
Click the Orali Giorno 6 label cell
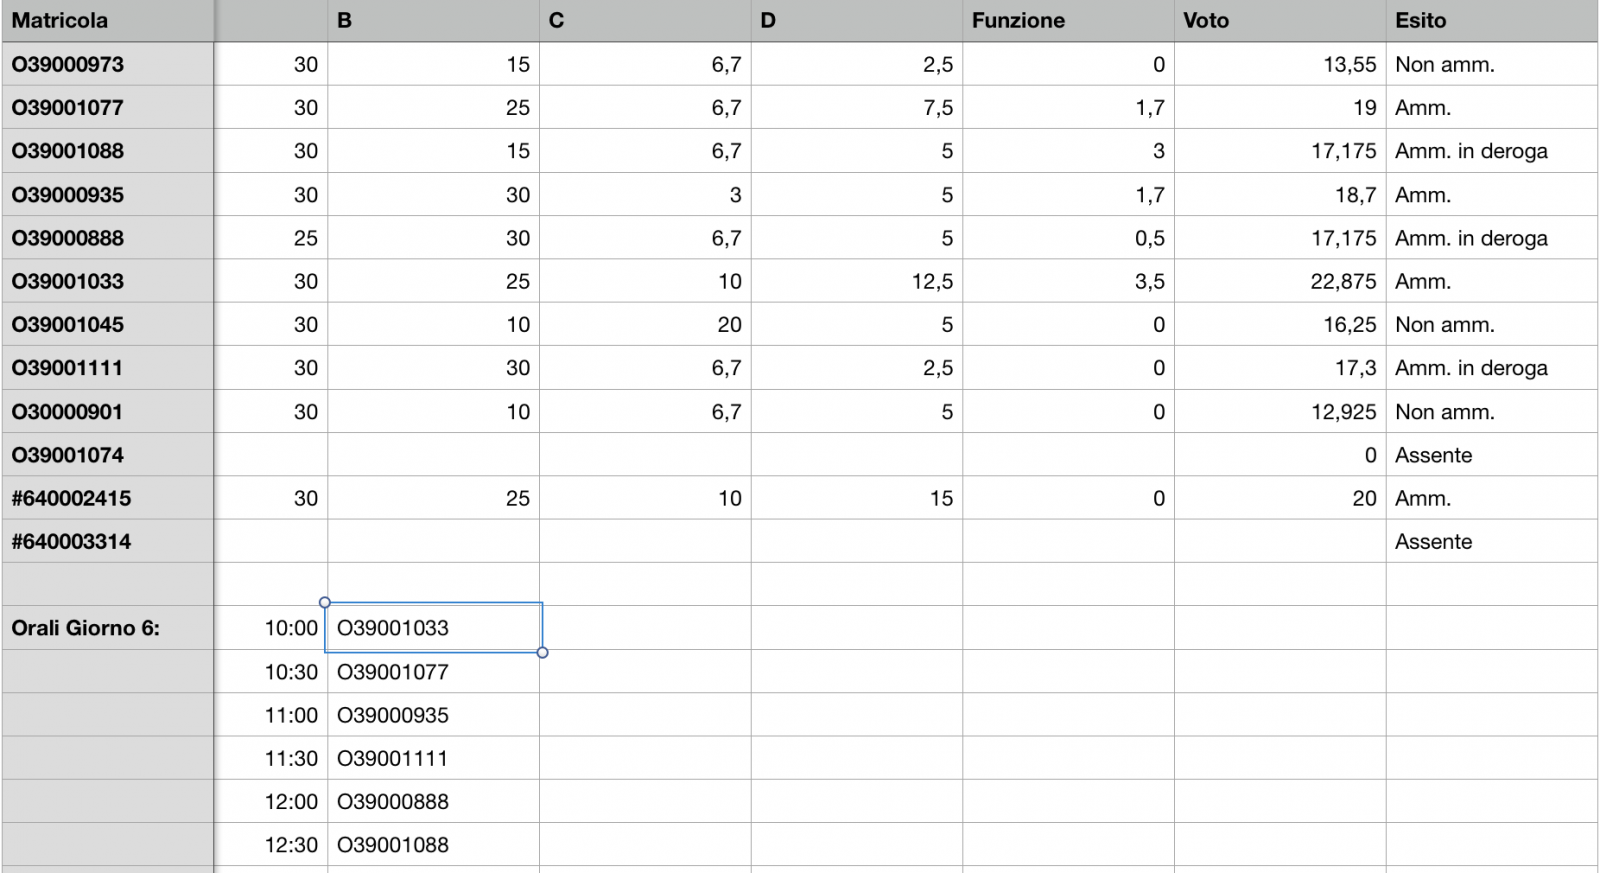pos(107,628)
